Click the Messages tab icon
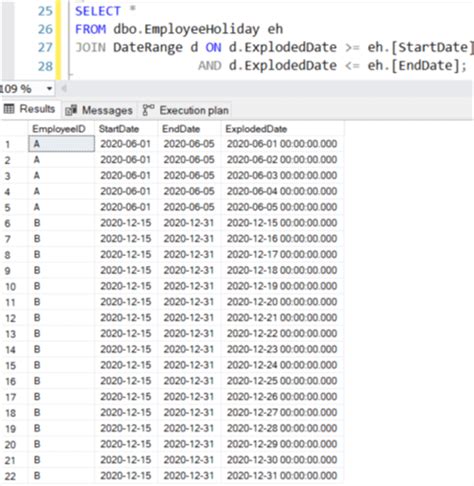 click(x=71, y=110)
